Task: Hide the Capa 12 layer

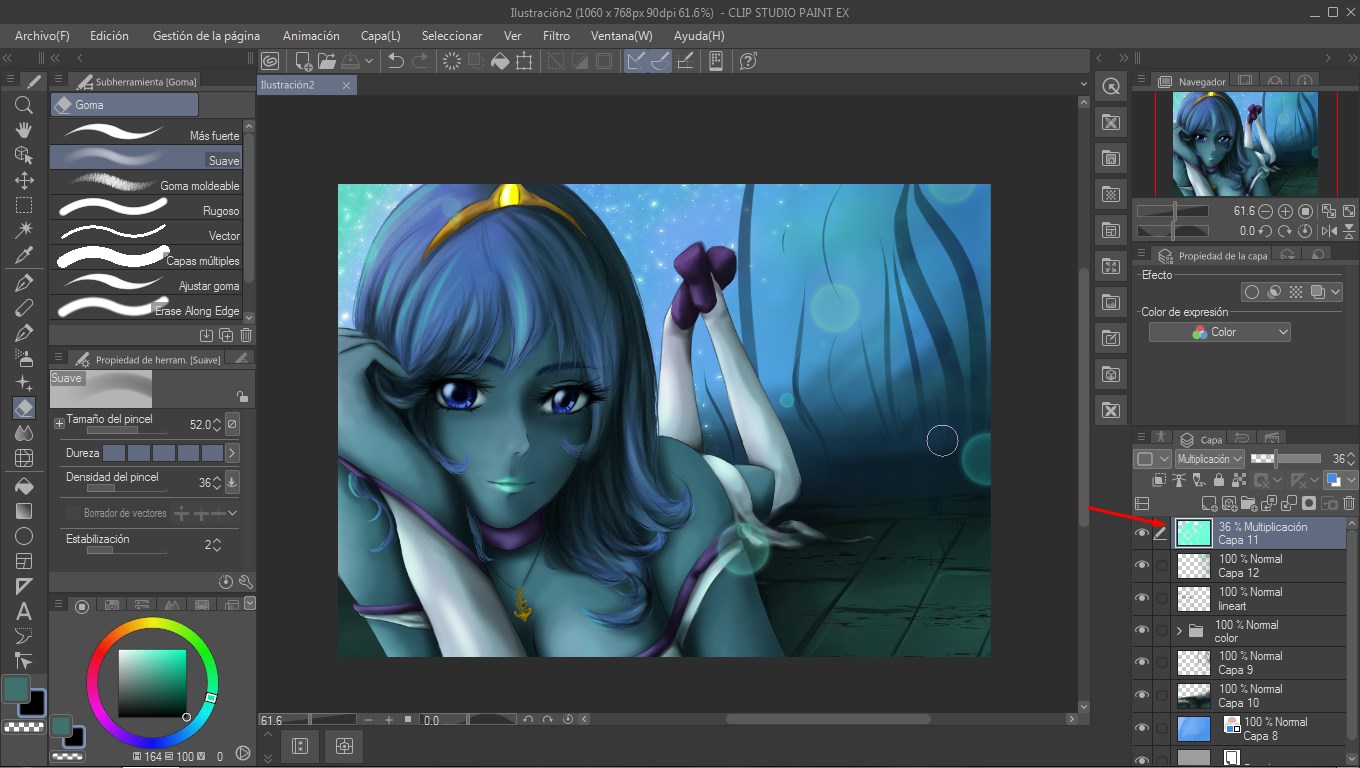Action: (x=1142, y=566)
